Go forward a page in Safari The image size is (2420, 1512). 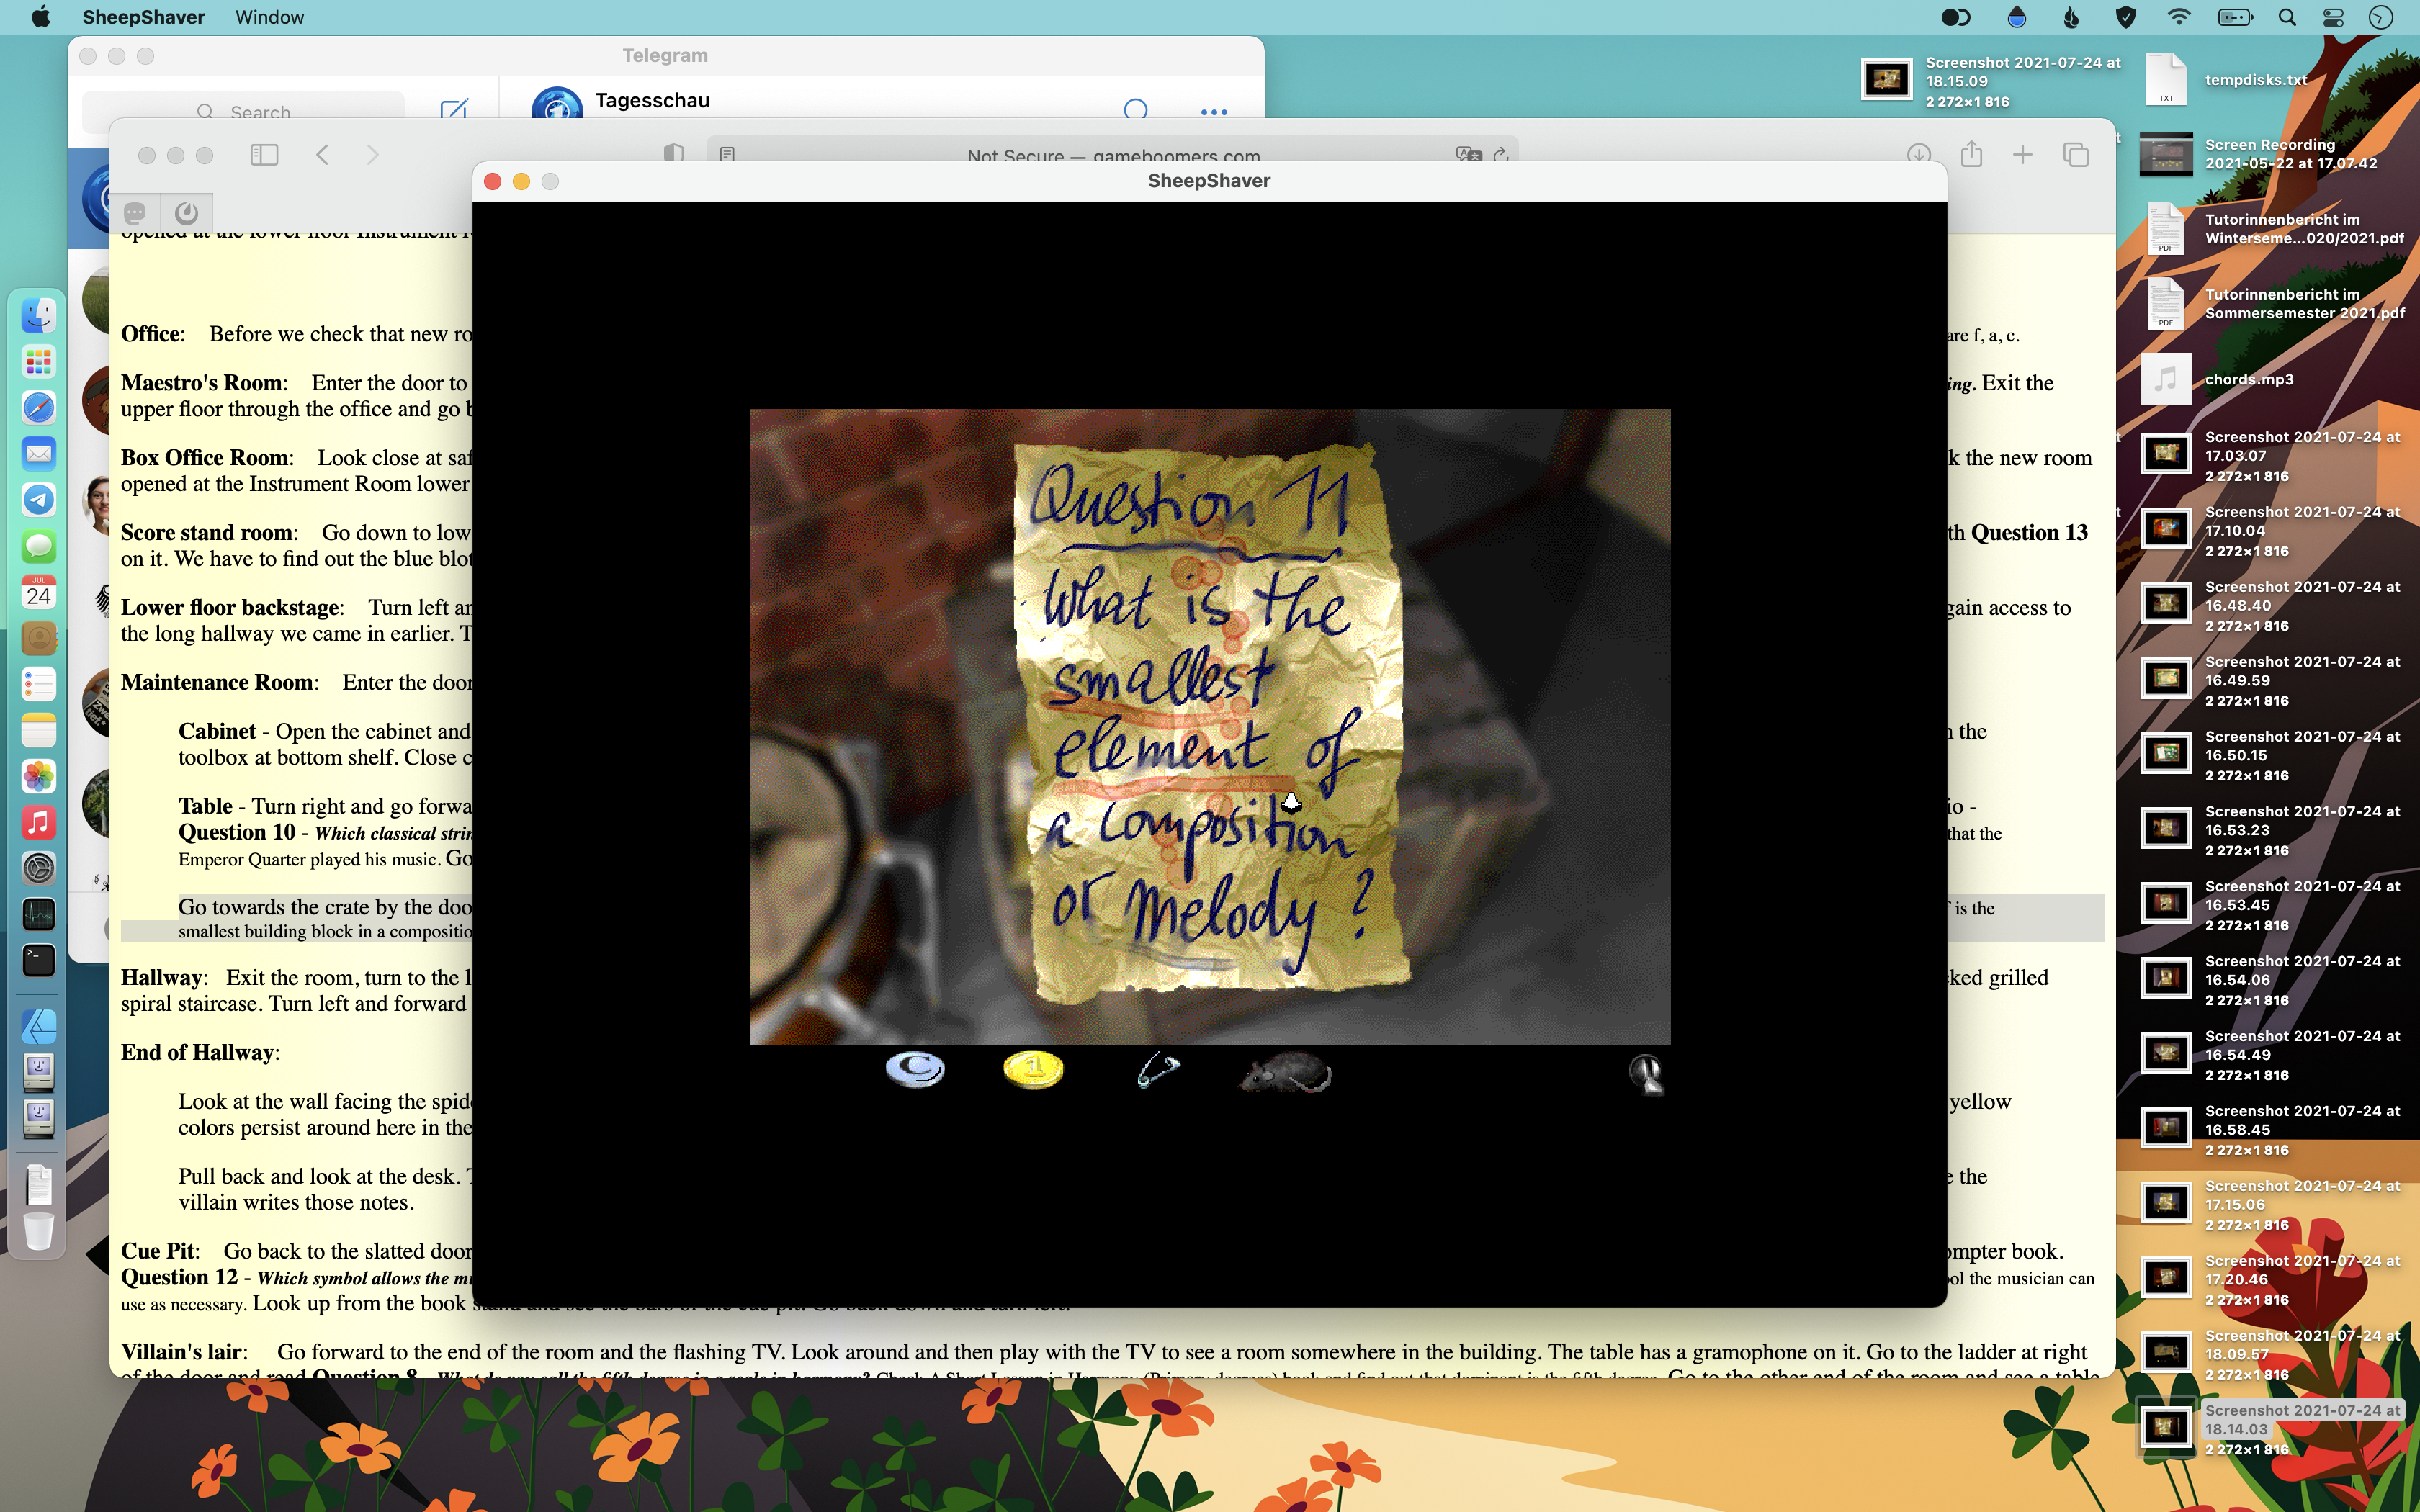click(372, 155)
